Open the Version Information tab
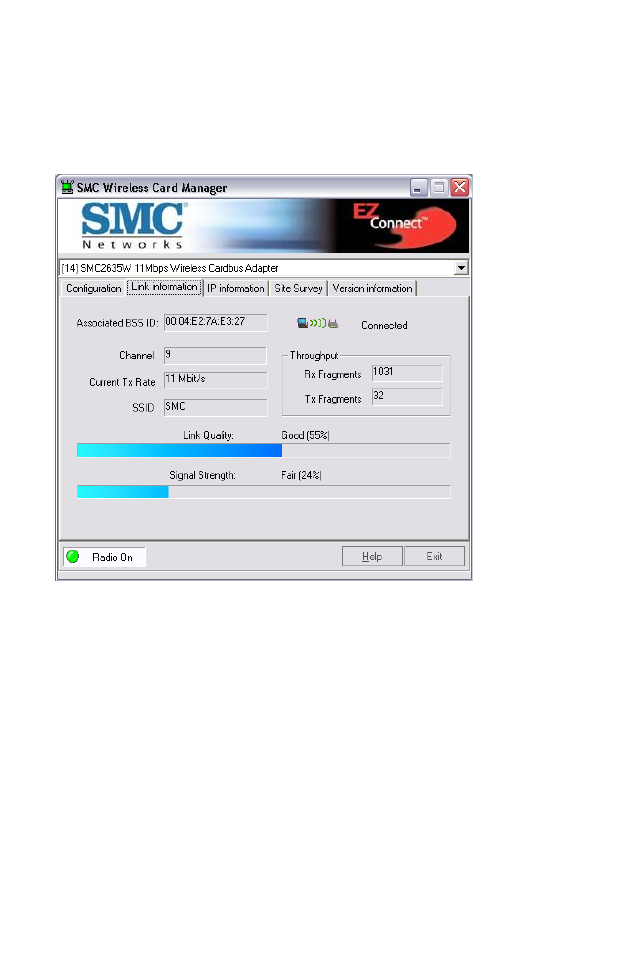The image size is (630, 967). tap(372, 288)
